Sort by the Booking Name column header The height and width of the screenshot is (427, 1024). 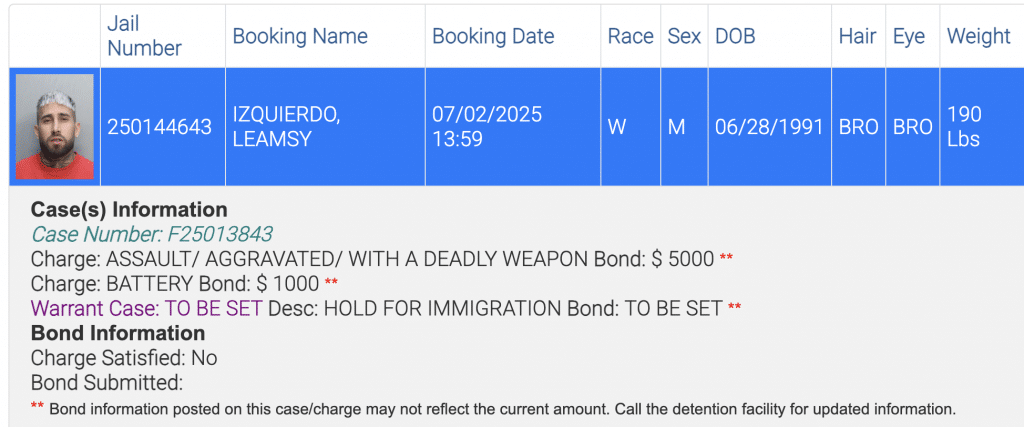click(x=300, y=37)
